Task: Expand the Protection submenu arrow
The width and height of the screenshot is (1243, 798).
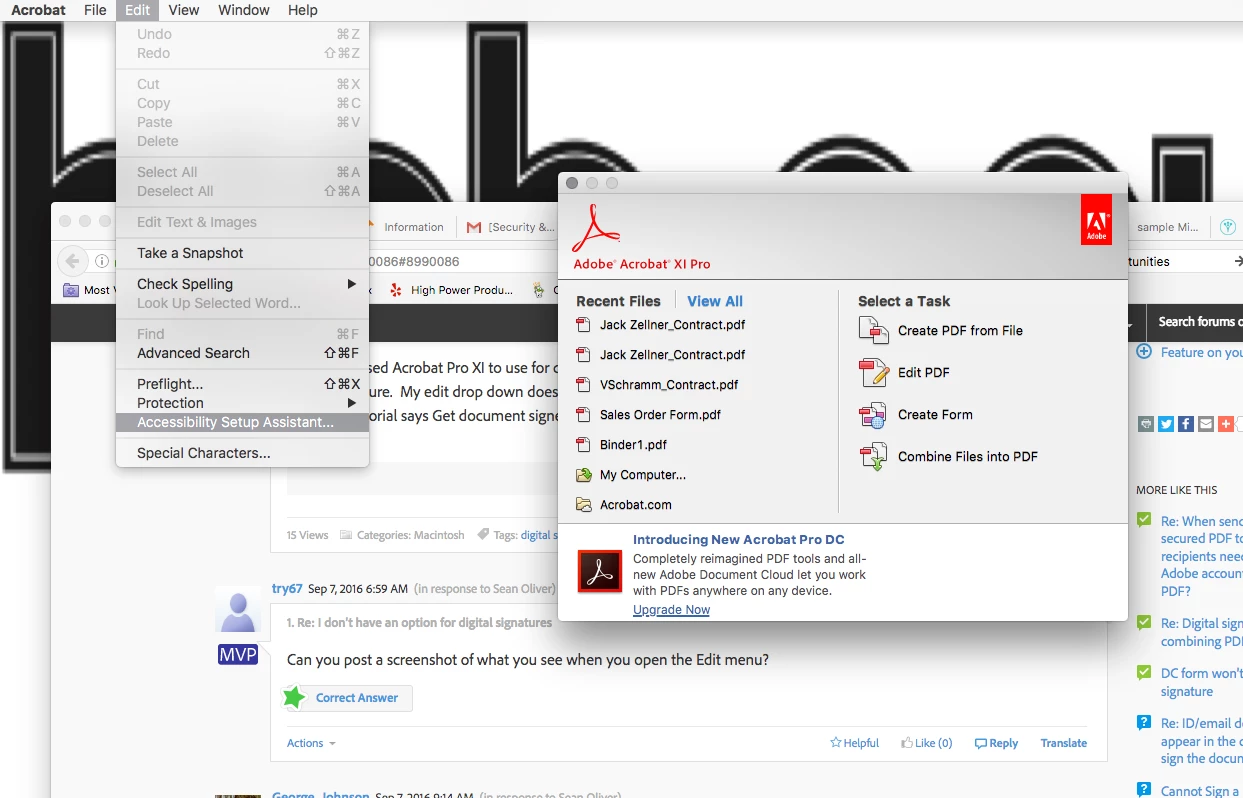Action: pos(351,403)
